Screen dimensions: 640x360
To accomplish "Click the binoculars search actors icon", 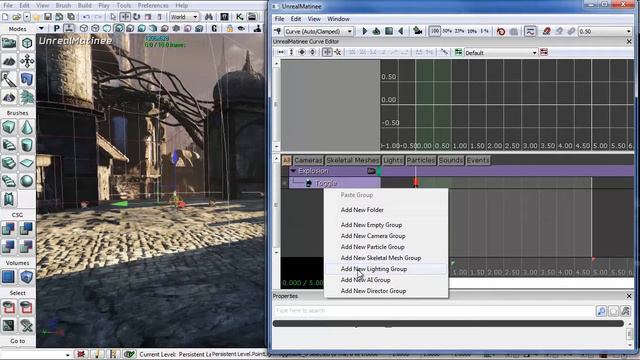I will click(209, 17).
